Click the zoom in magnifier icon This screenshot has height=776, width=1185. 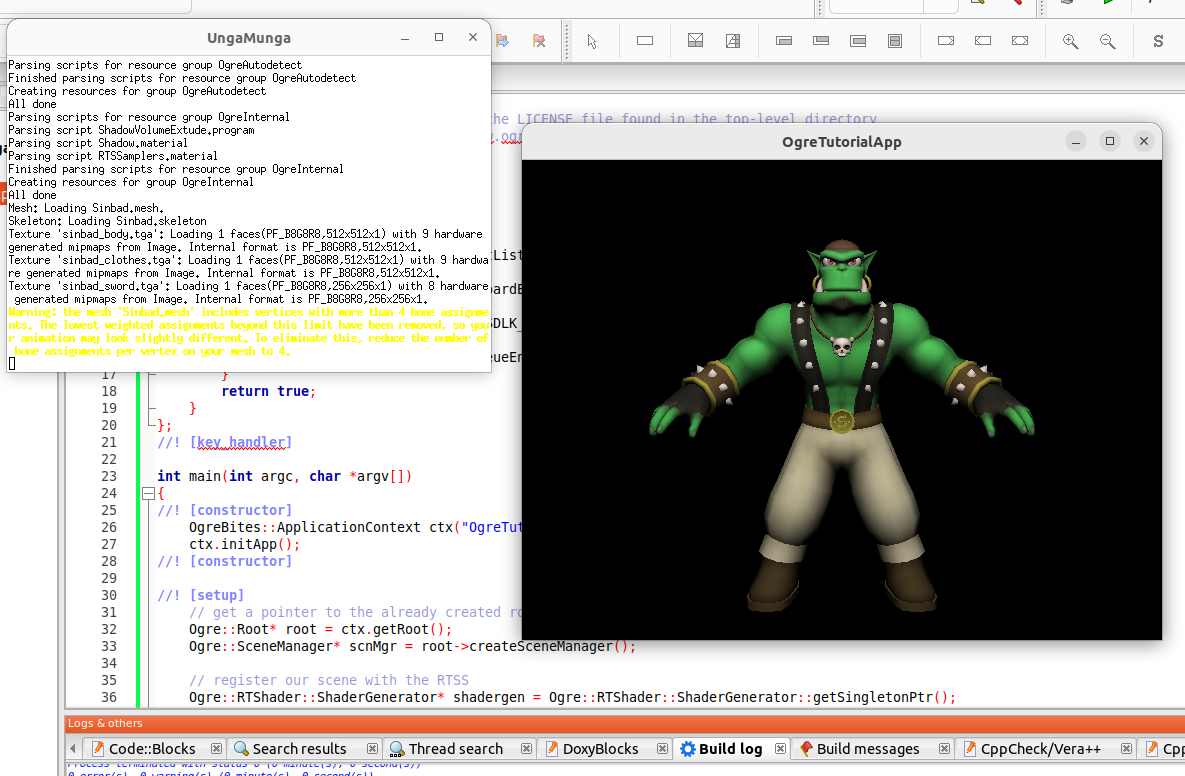[1070, 41]
